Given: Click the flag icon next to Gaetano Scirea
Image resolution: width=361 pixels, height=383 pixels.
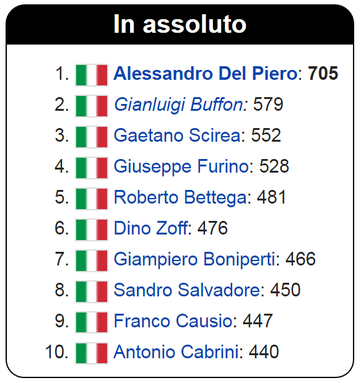Looking at the screenshot, I should (92, 137).
